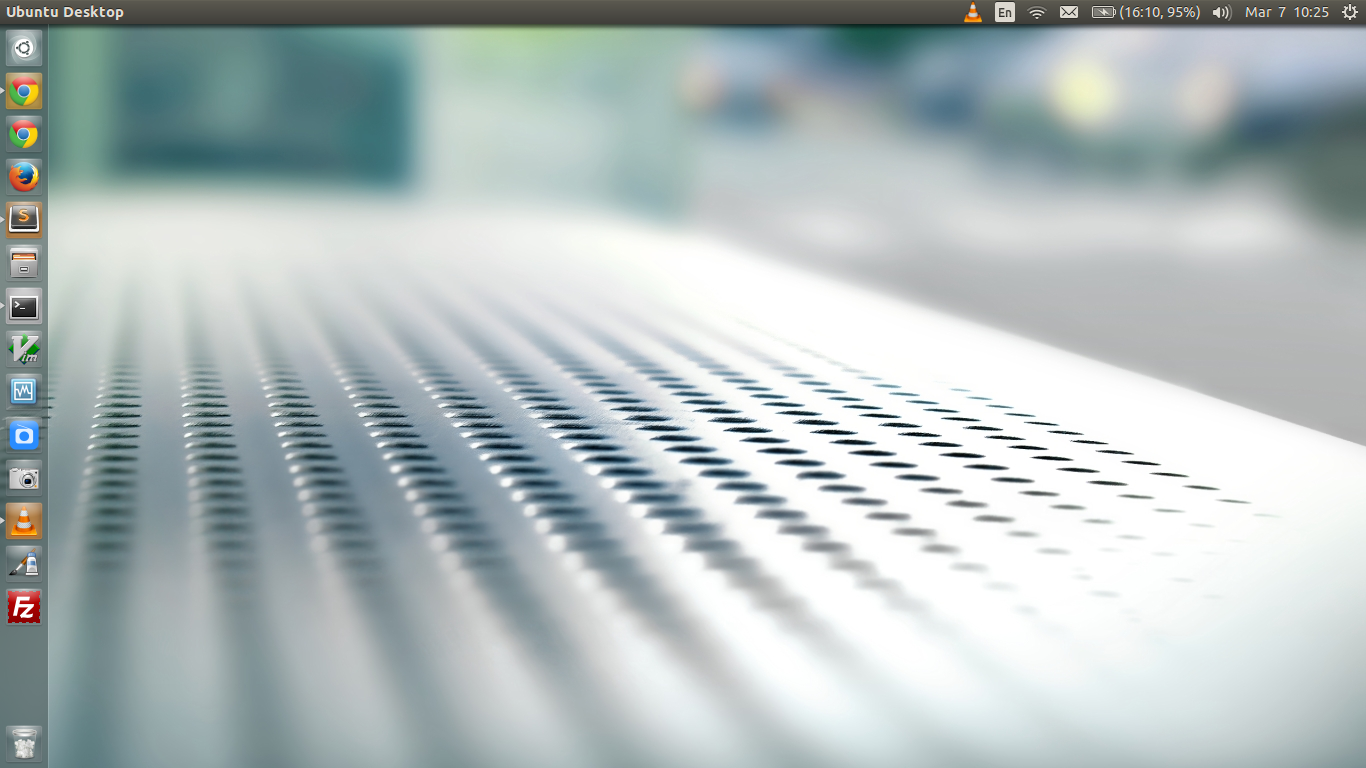Open the file cabinet Files icon
This screenshot has height=768, width=1366.
coord(24,263)
